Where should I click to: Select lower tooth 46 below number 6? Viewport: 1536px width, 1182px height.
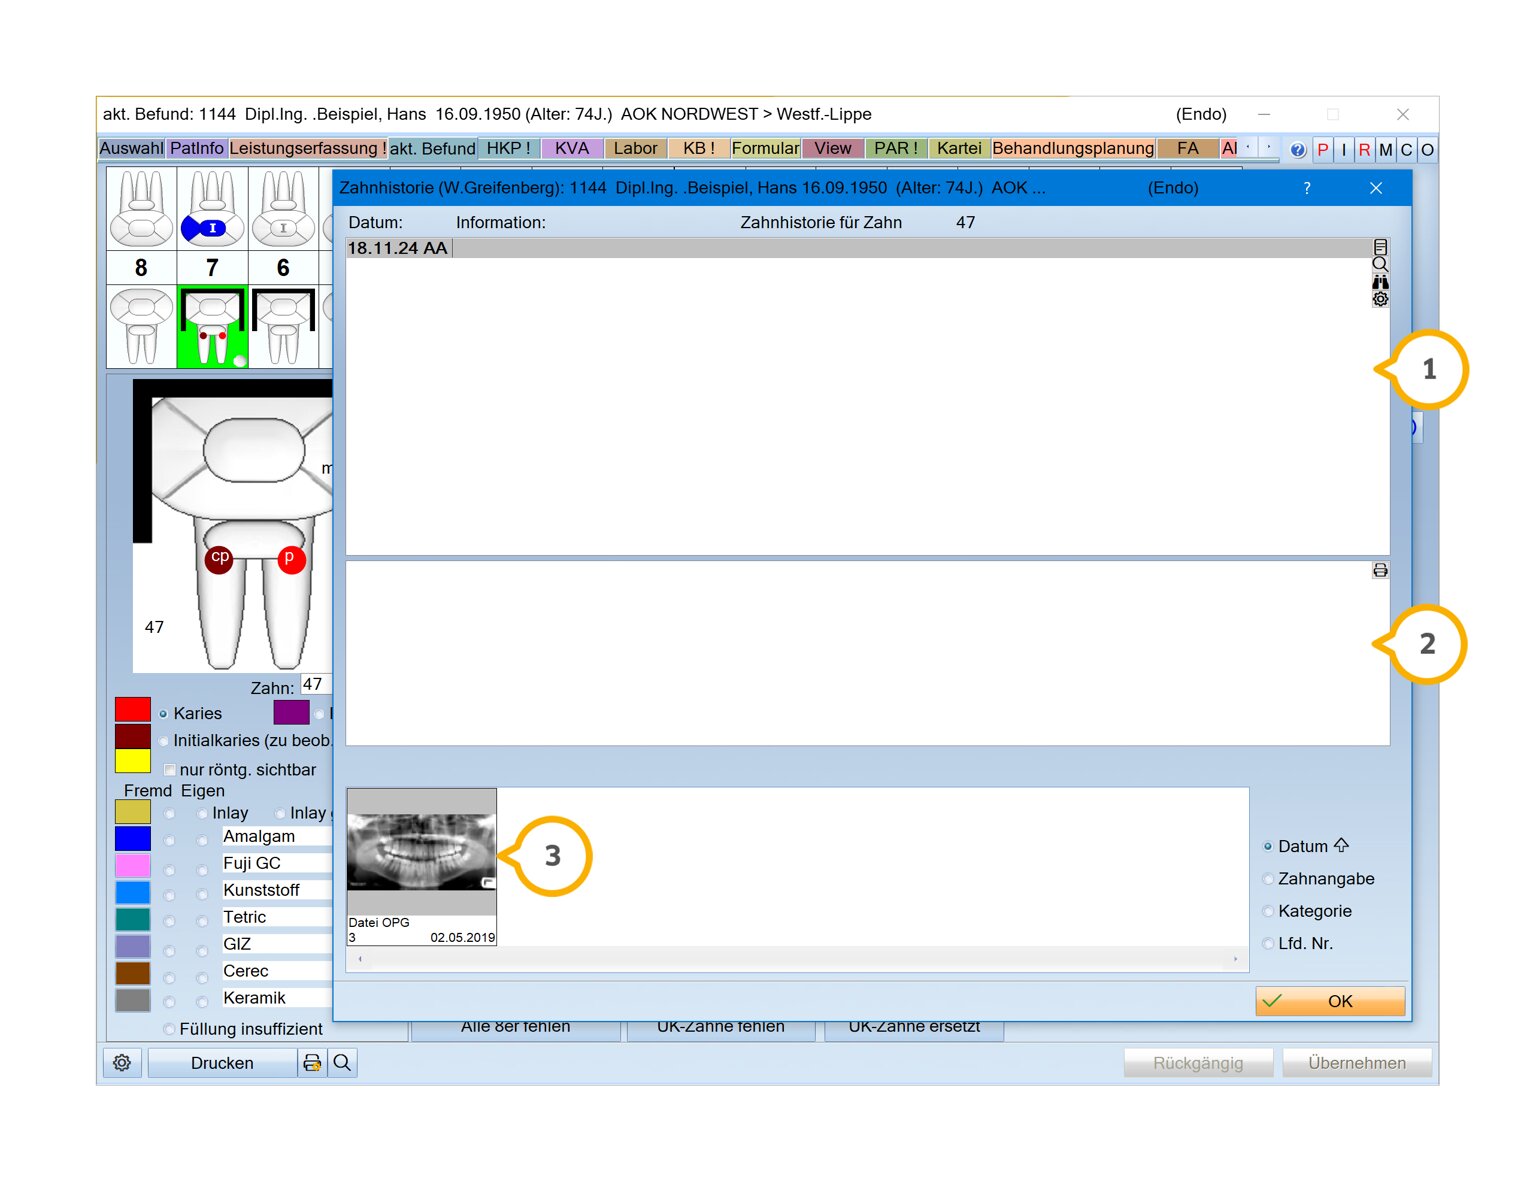pos(283,326)
